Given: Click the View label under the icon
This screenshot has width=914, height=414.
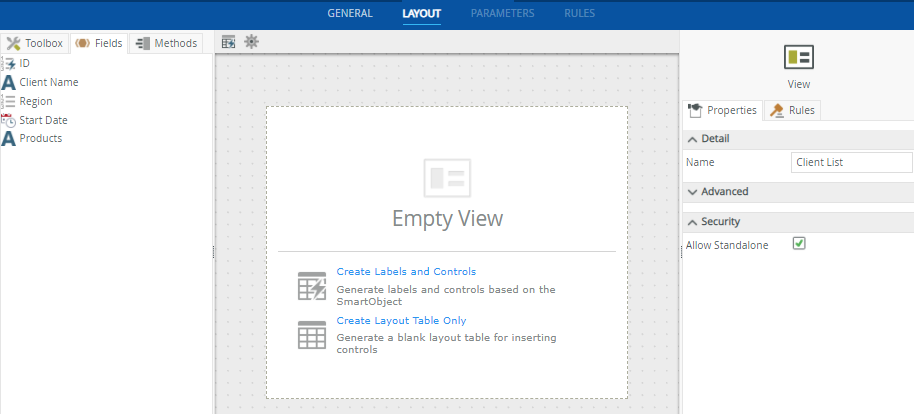Looking at the screenshot, I should click(799, 85).
